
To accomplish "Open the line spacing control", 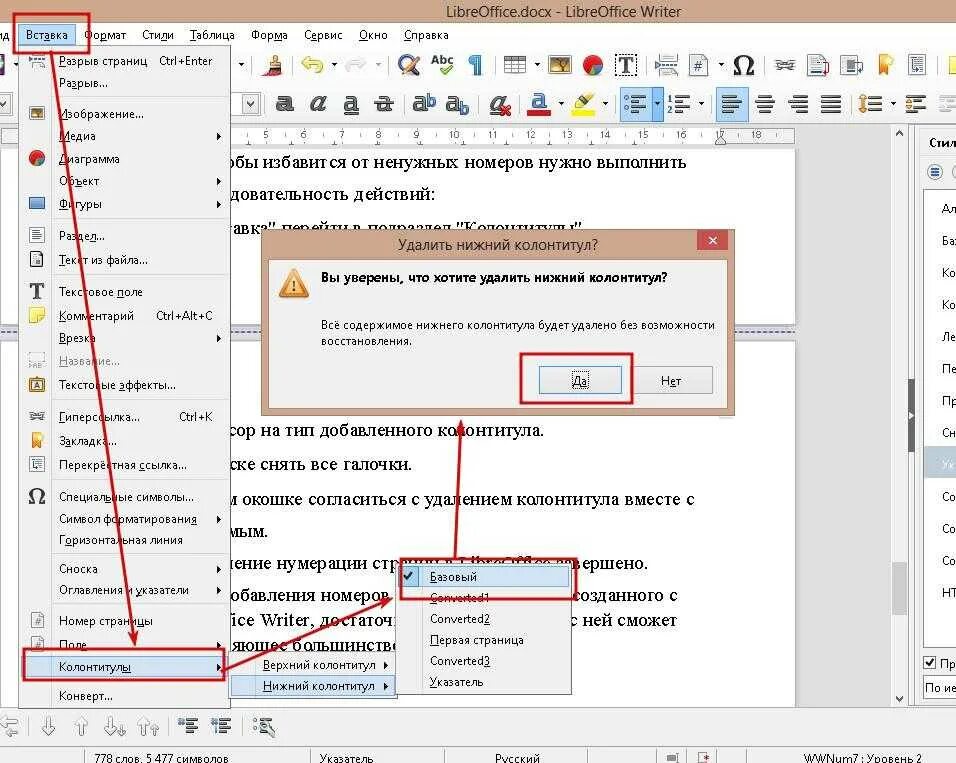I will point(871,104).
